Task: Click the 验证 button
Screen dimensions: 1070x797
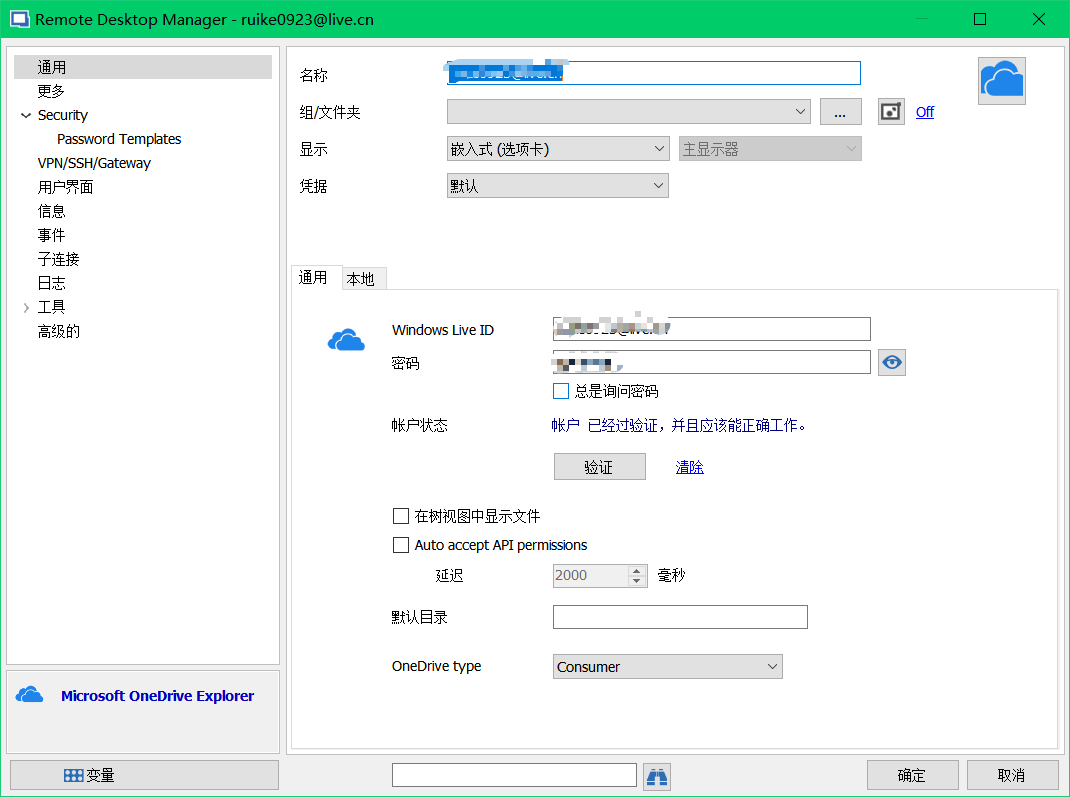Action: click(x=599, y=466)
